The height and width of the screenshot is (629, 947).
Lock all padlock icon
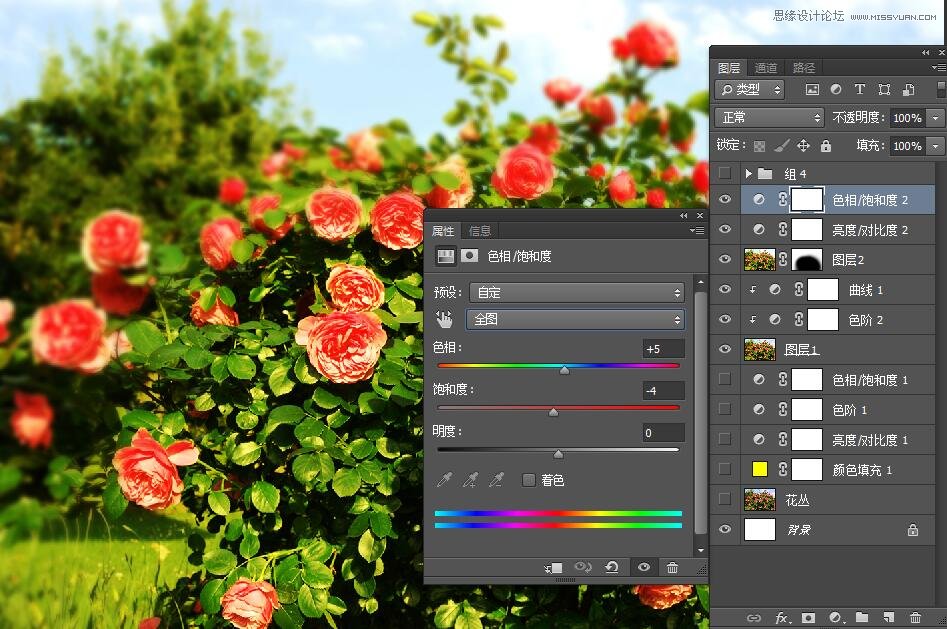826,146
